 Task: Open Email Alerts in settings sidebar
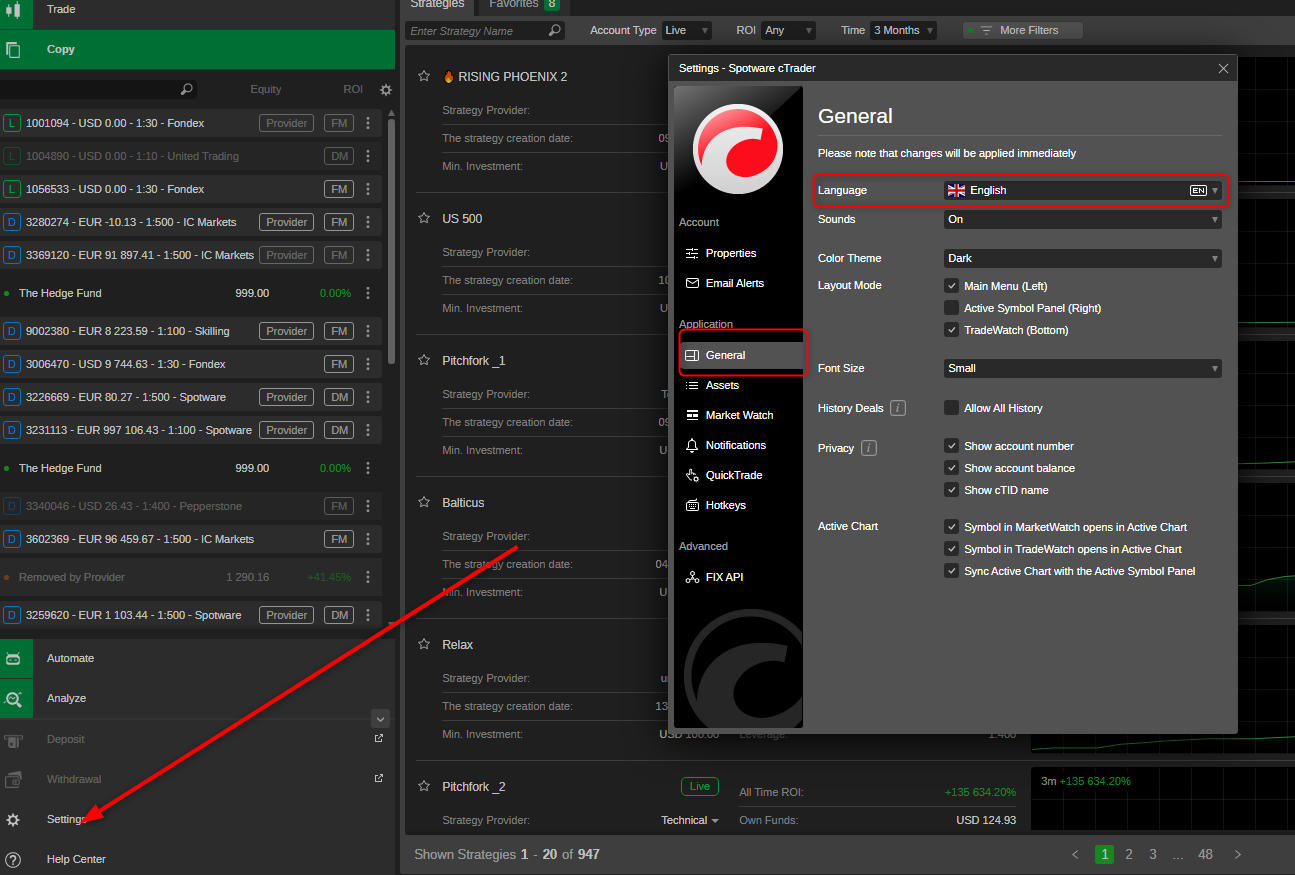[734, 283]
